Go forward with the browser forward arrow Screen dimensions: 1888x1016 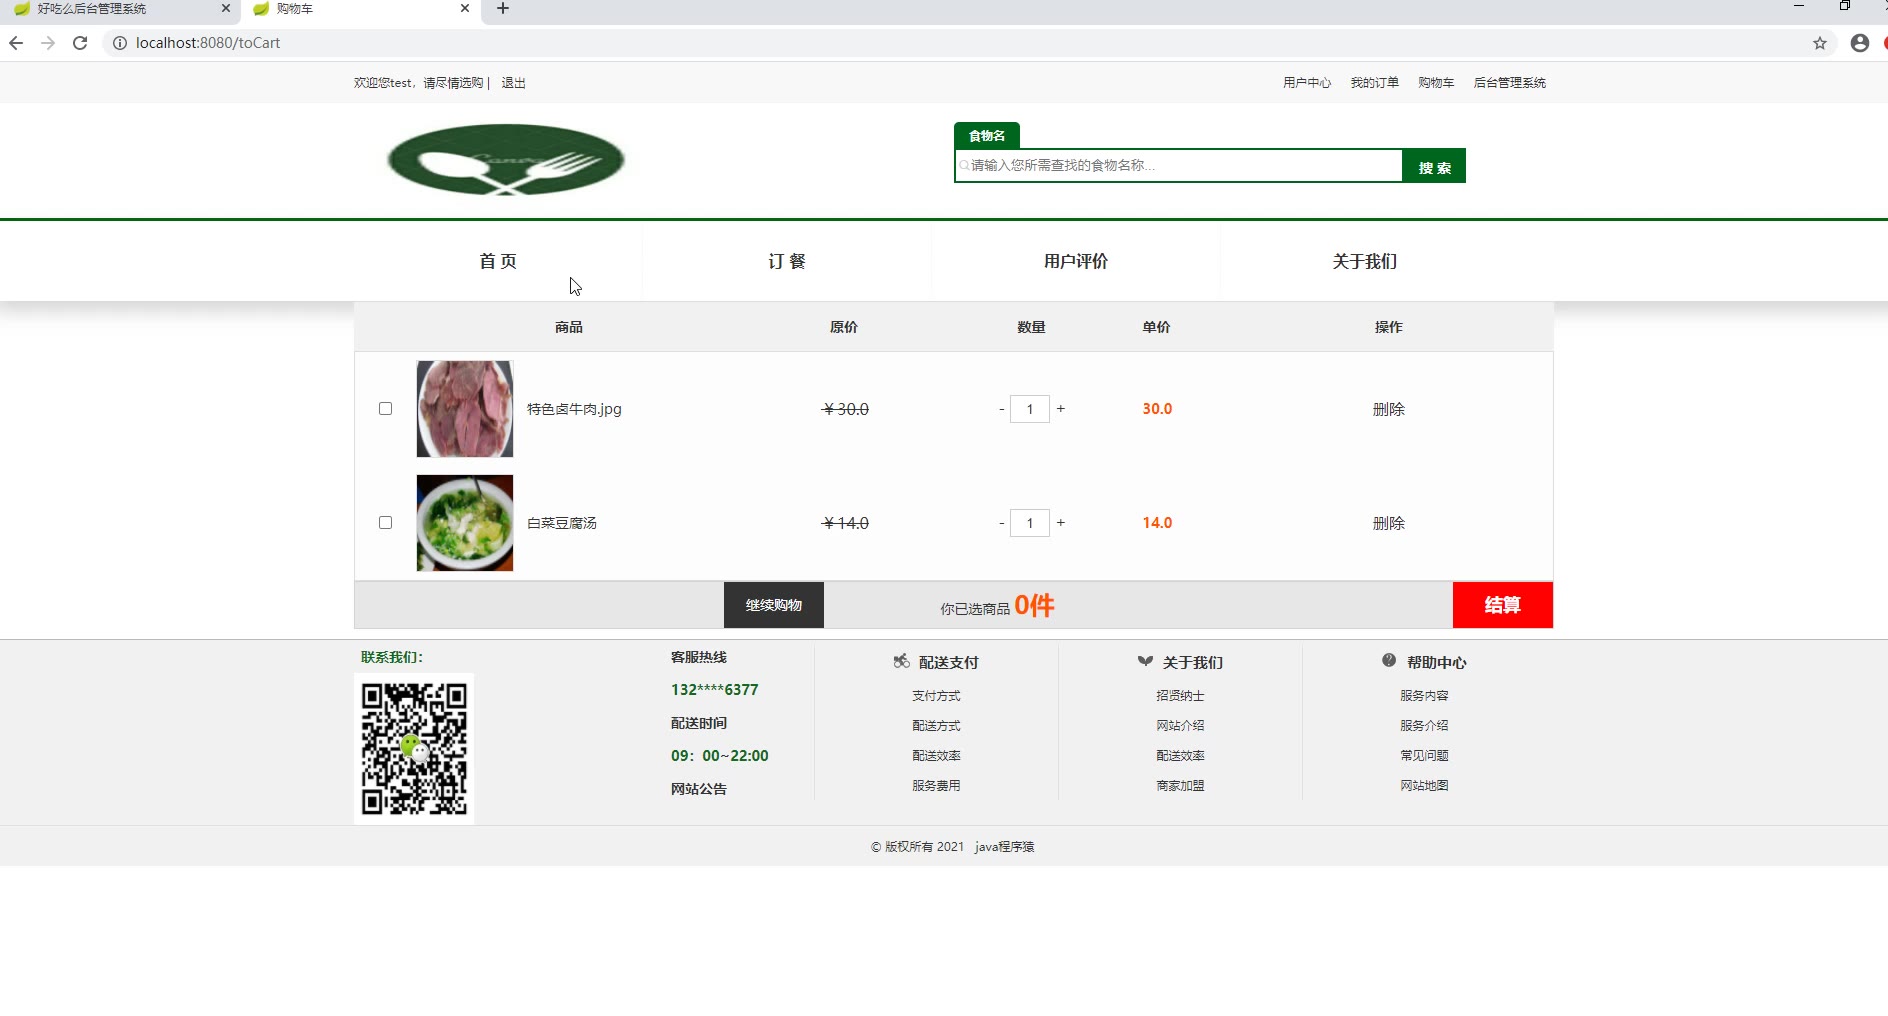[x=48, y=43]
